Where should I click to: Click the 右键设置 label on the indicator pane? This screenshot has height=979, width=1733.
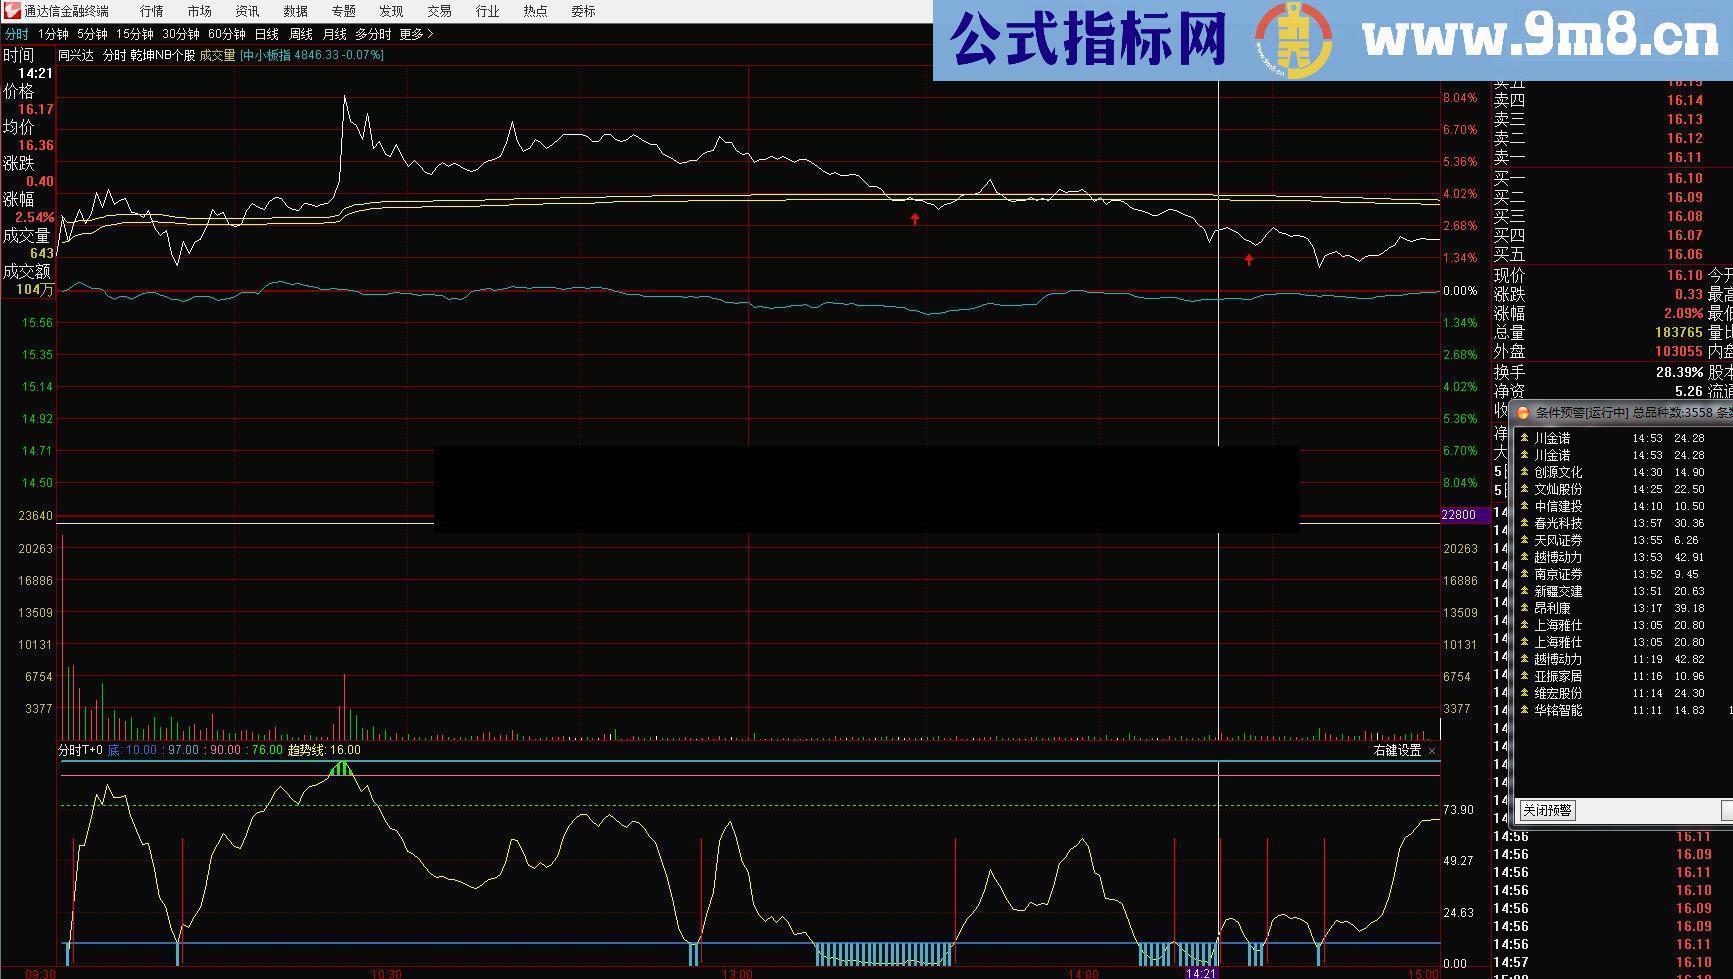coord(1396,748)
